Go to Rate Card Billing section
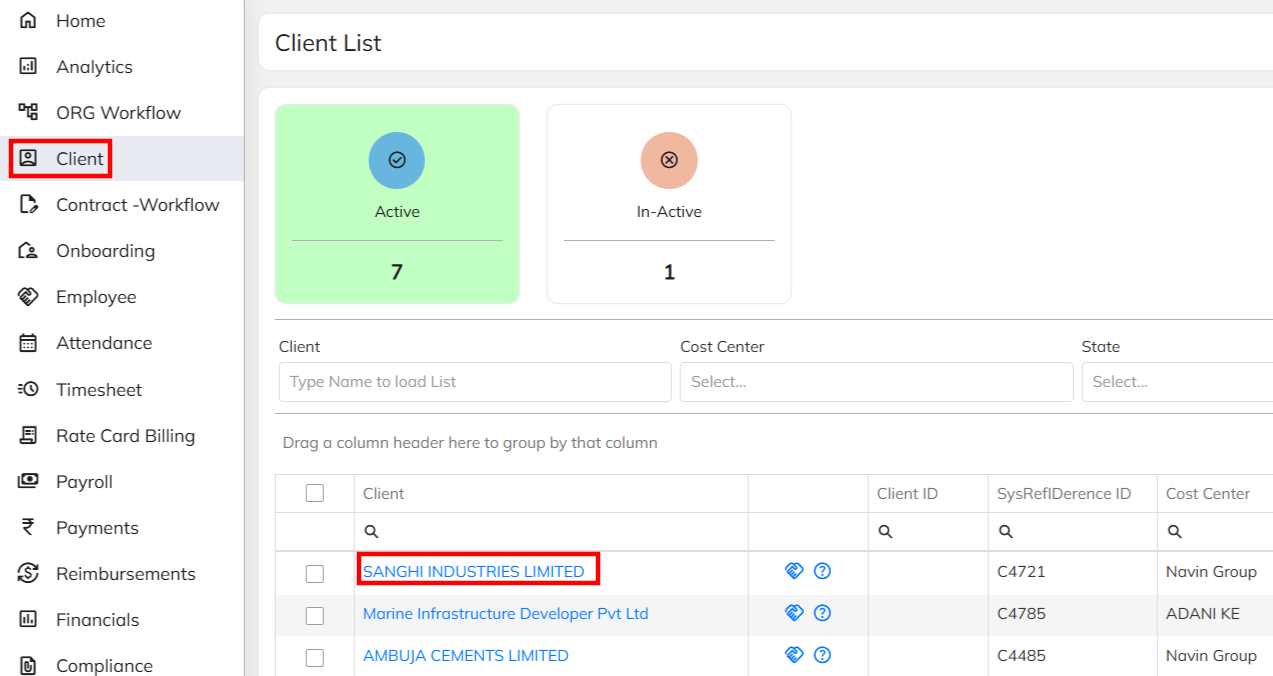This screenshot has width=1273, height=676. 125,435
